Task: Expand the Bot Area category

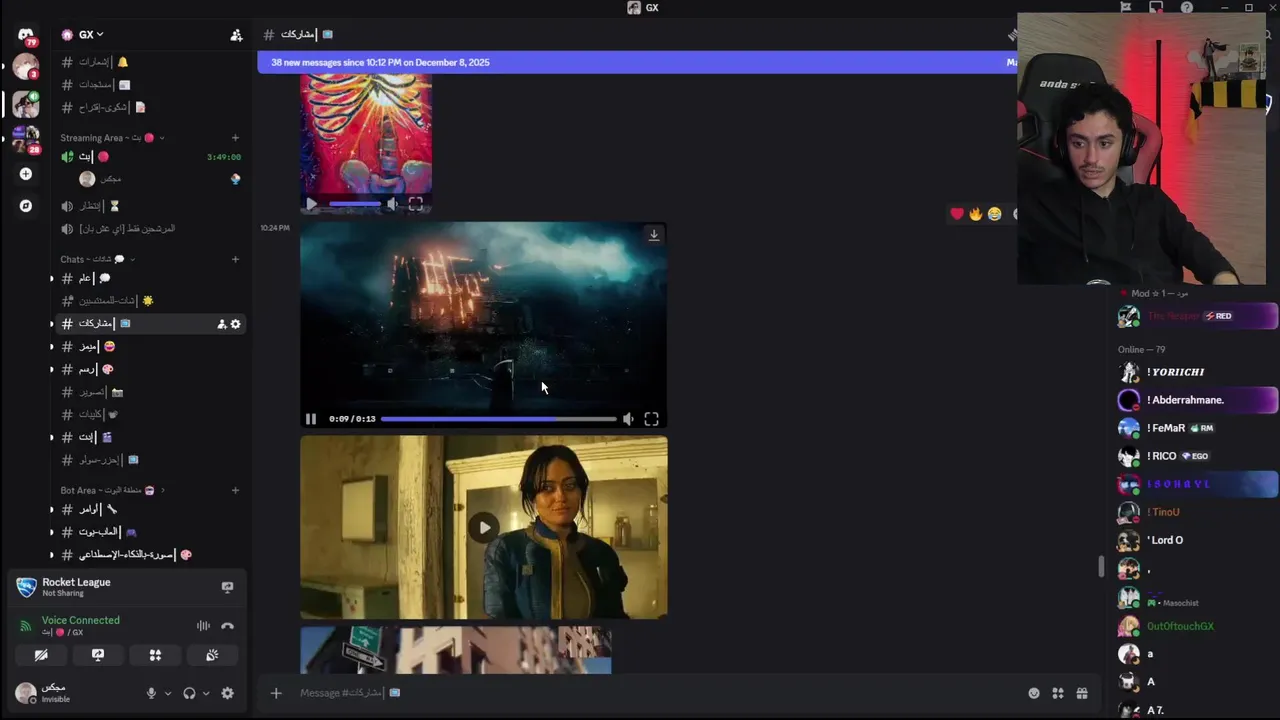Action: pos(113,490)
